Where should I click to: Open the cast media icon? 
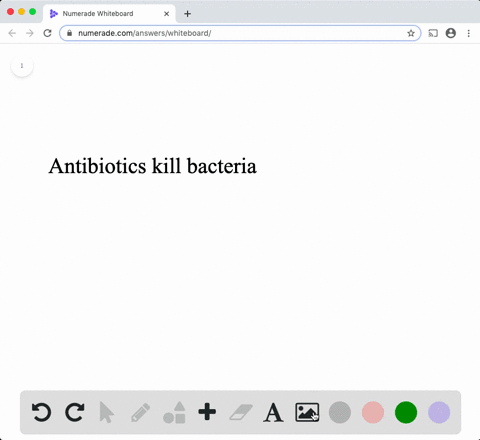click(433, 33)
